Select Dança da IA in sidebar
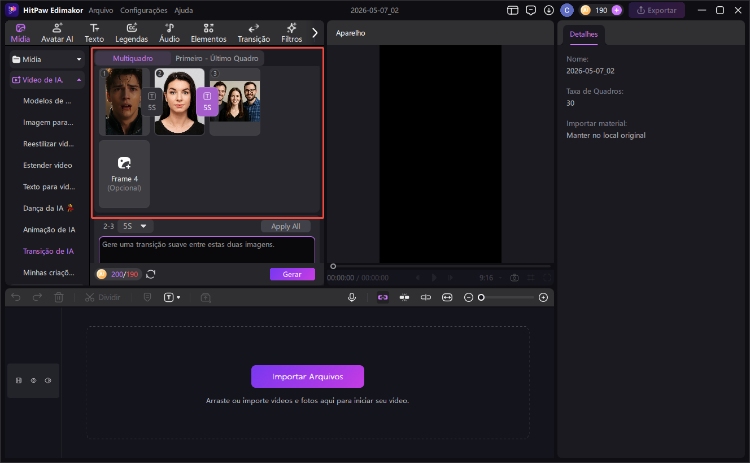This screenshot has width=750, height=463. coord(48,208)
